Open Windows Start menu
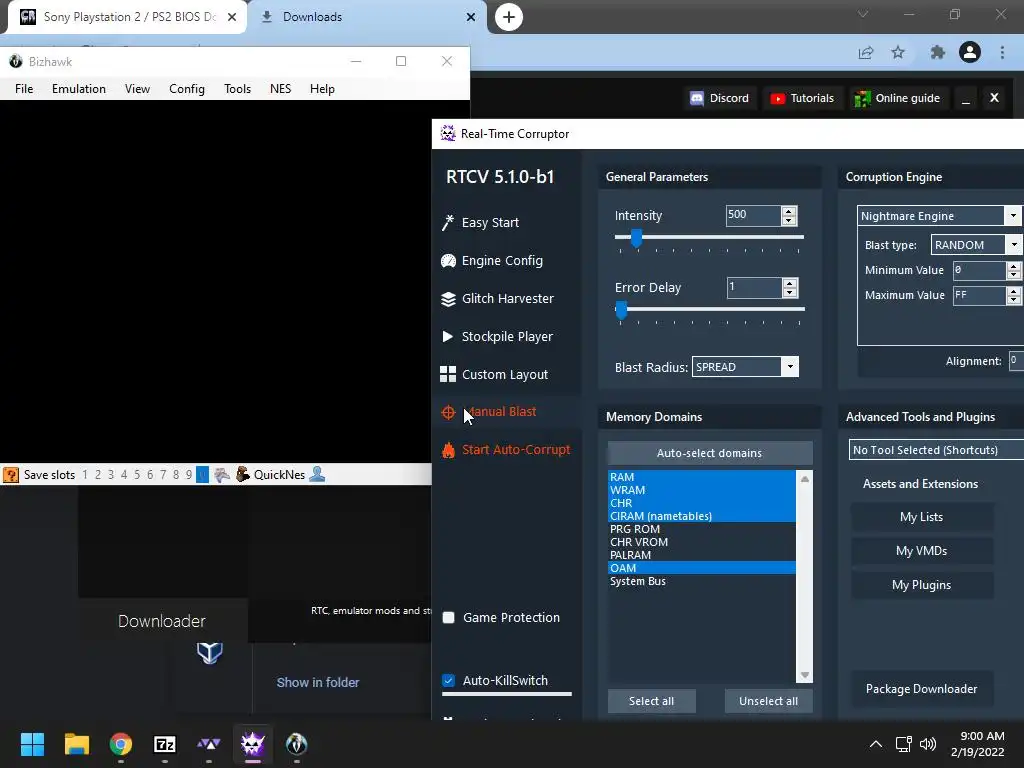This screenshot has height=768, width=1024. 32,744
